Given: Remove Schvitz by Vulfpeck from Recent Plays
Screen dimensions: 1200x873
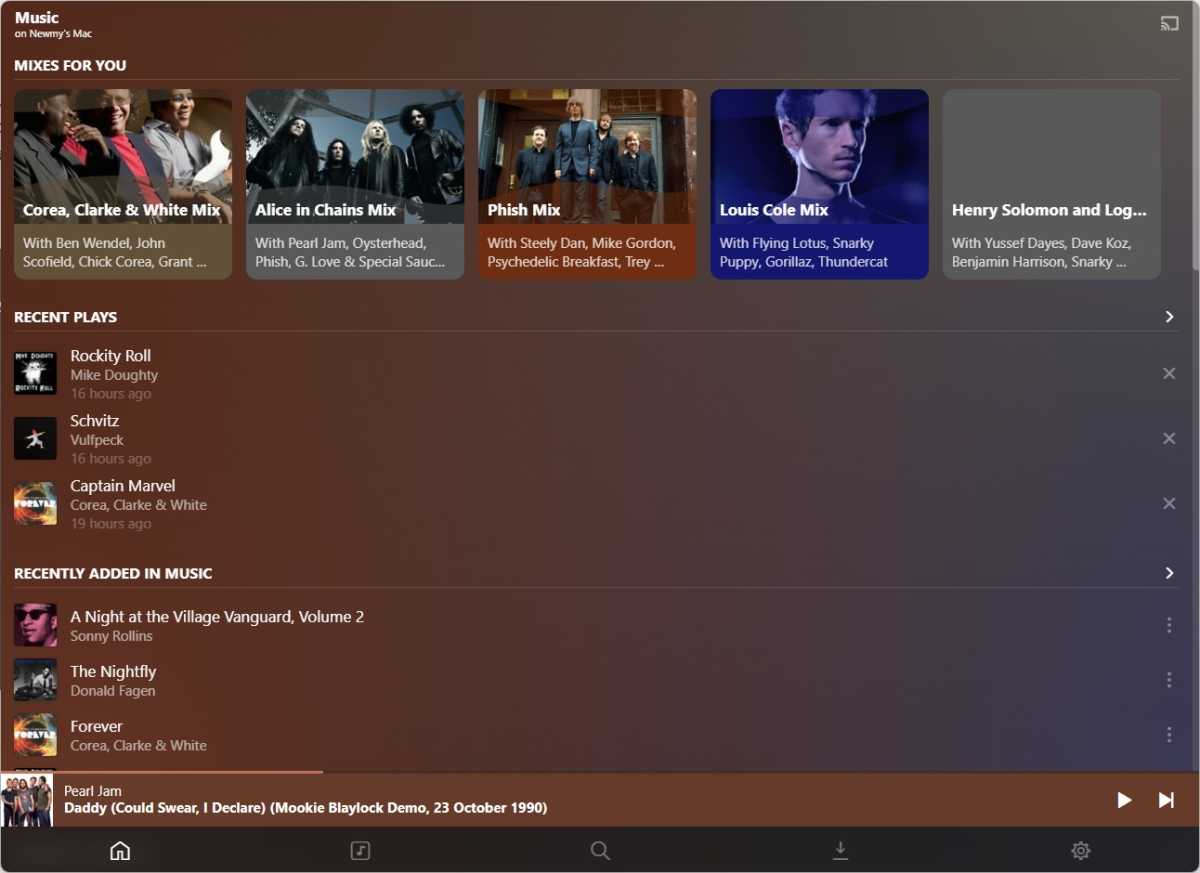Looking at the screenshot, I should pos(1169,438).
